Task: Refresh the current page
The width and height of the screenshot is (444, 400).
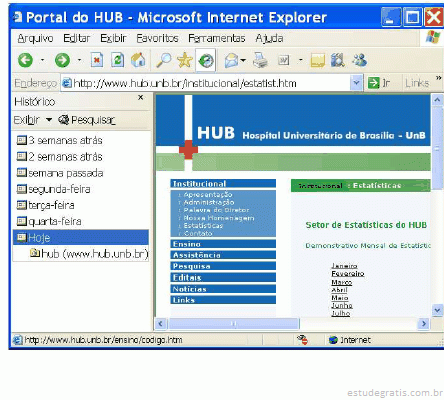Action: coord(117,60)
